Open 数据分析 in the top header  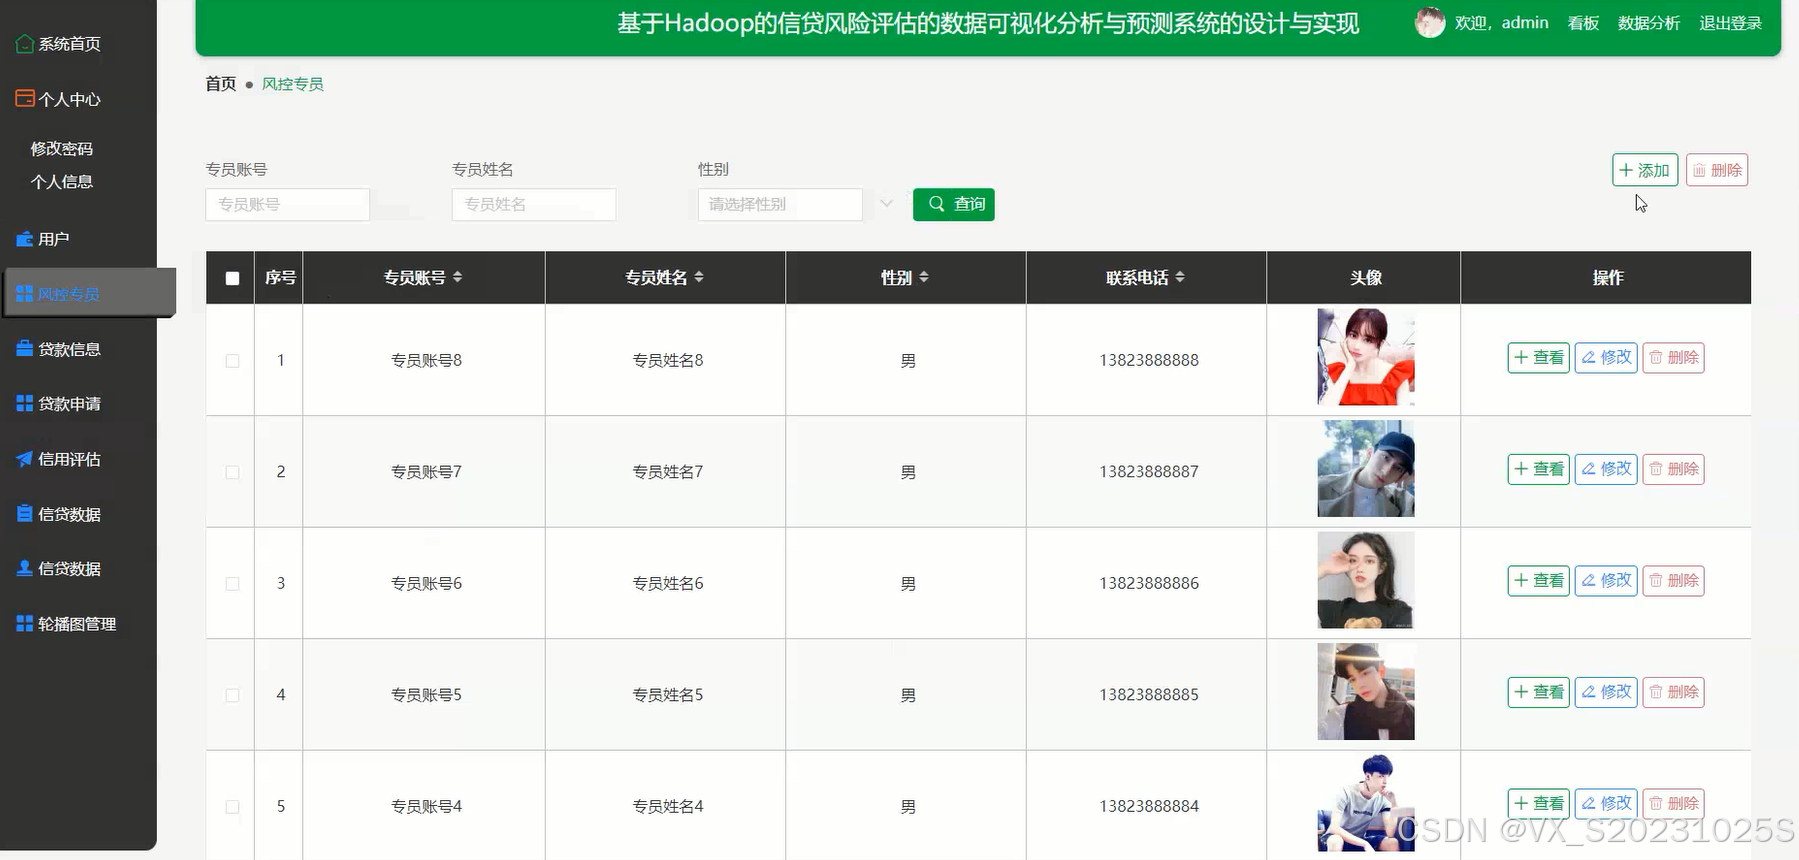pos(1649,23)
